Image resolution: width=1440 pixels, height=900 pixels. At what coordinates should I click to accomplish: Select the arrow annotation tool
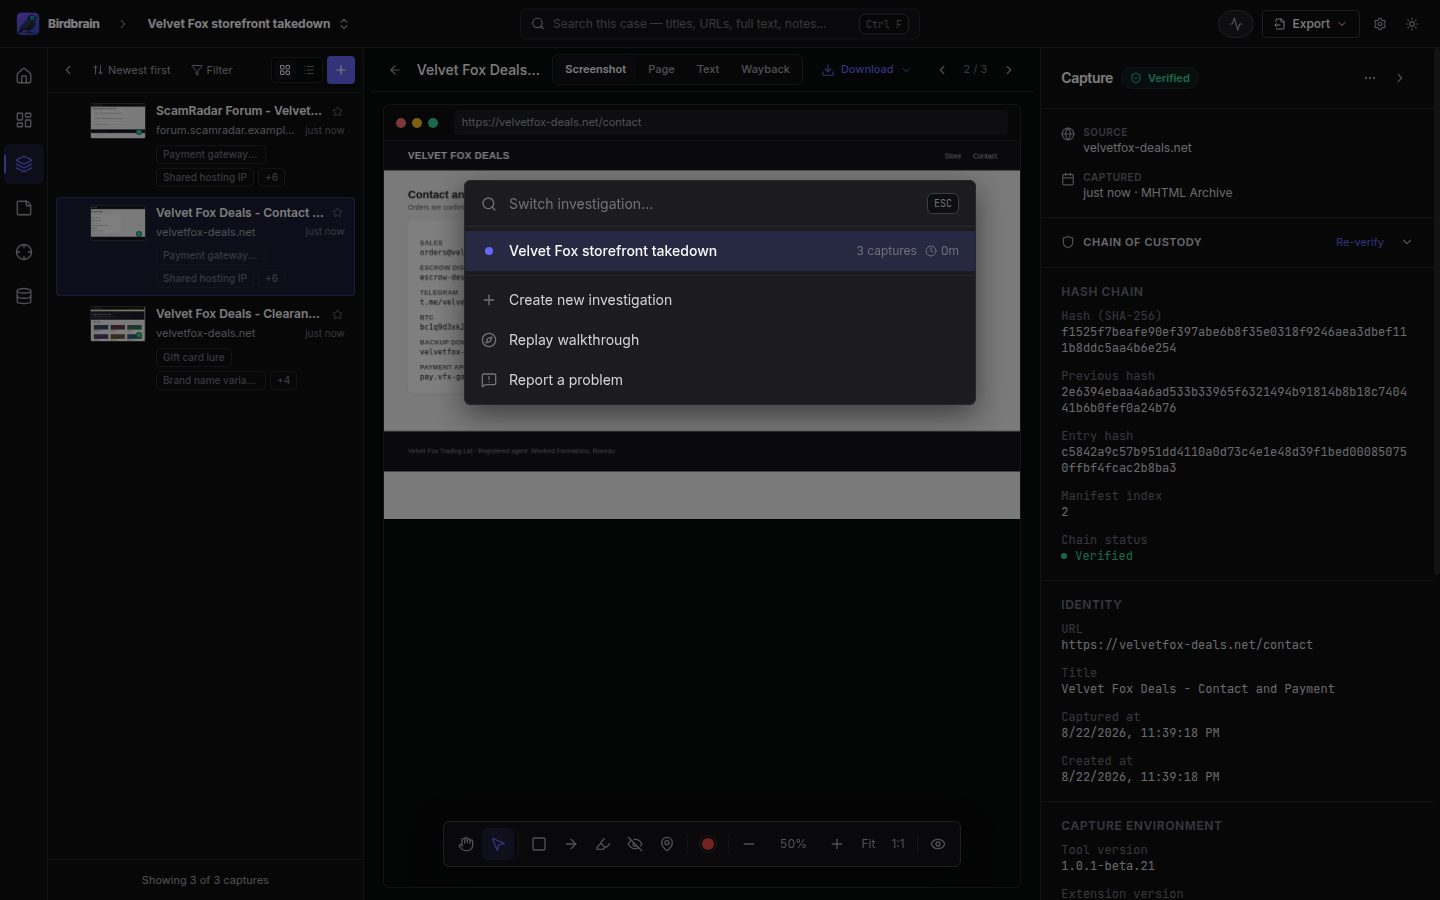pos(571,844)
